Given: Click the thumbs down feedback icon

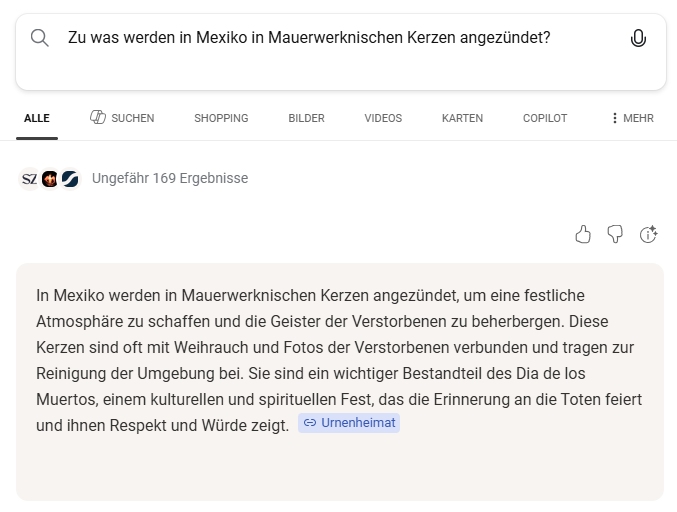Looking at the screenshot, I should point(615,235).
